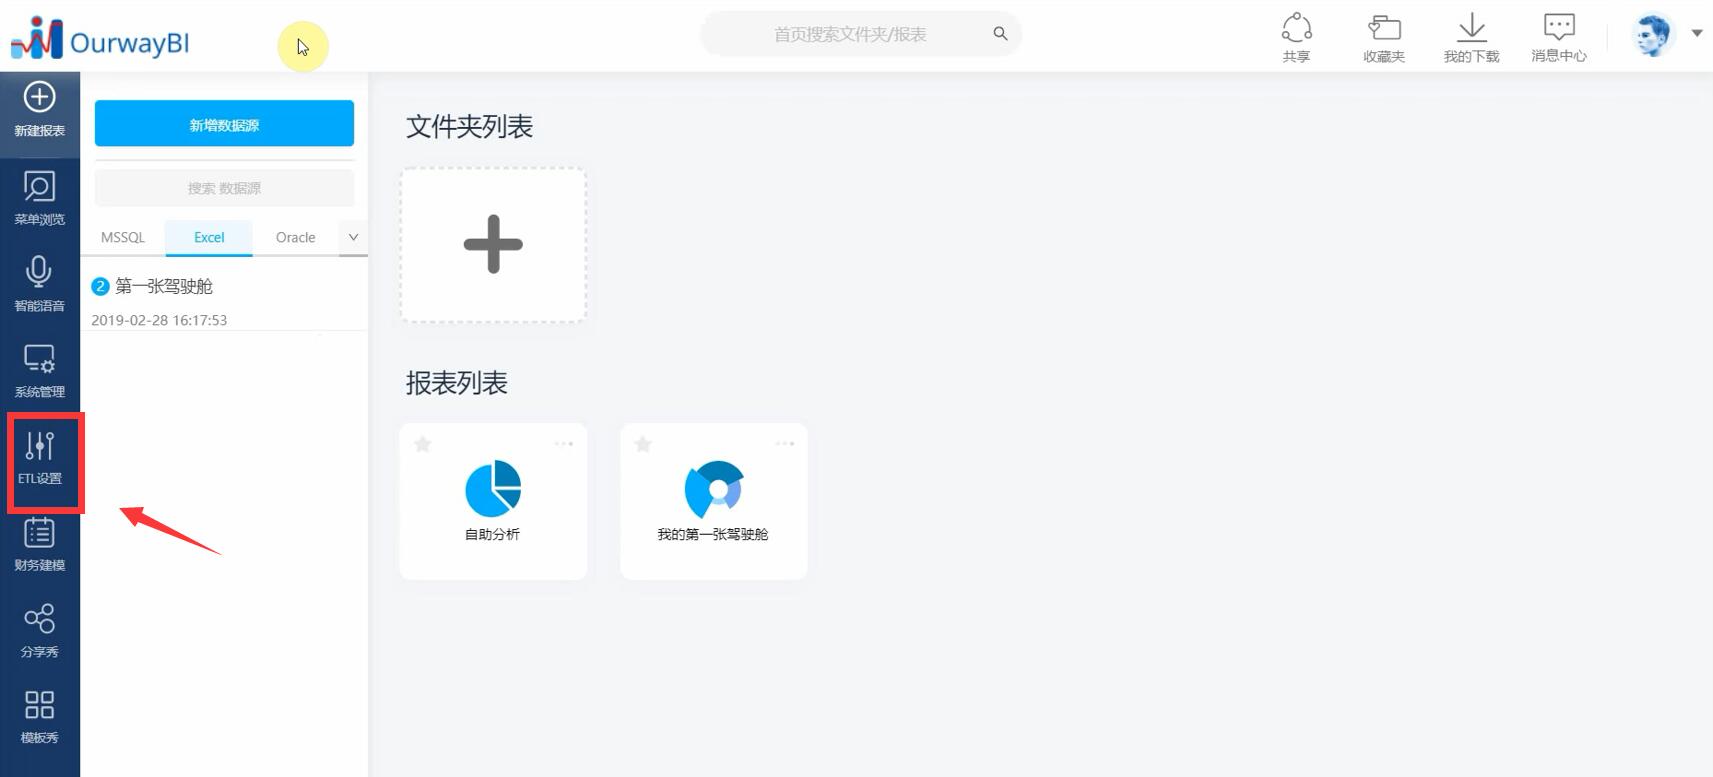Star the 自助分析 report card
Screen dimensions: 1713x777
point(423,444)
